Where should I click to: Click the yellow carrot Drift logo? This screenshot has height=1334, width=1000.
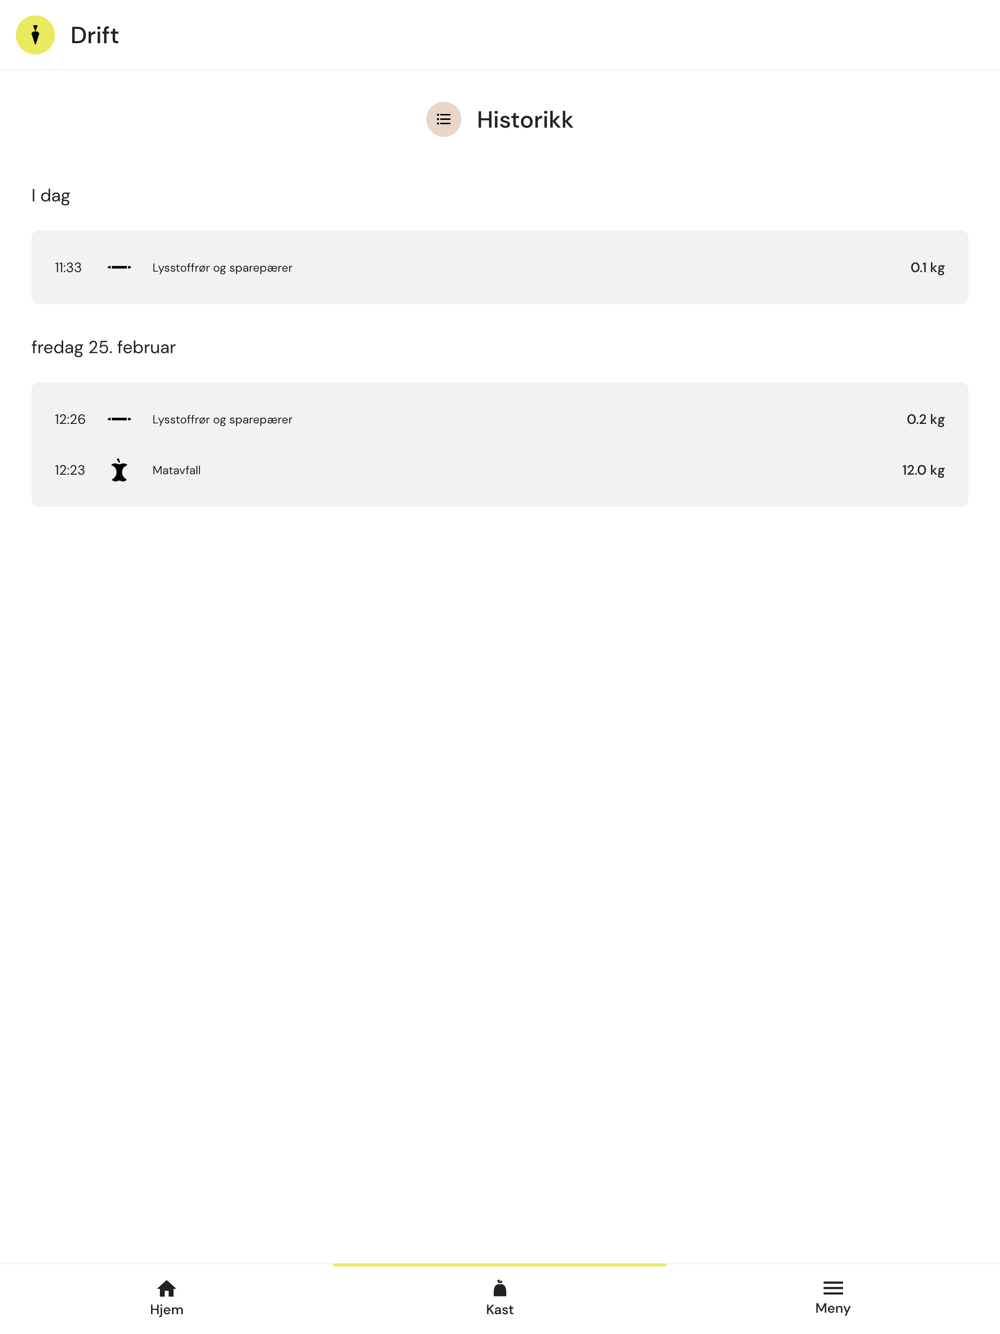pyautogui.click(x=35, y=35)
